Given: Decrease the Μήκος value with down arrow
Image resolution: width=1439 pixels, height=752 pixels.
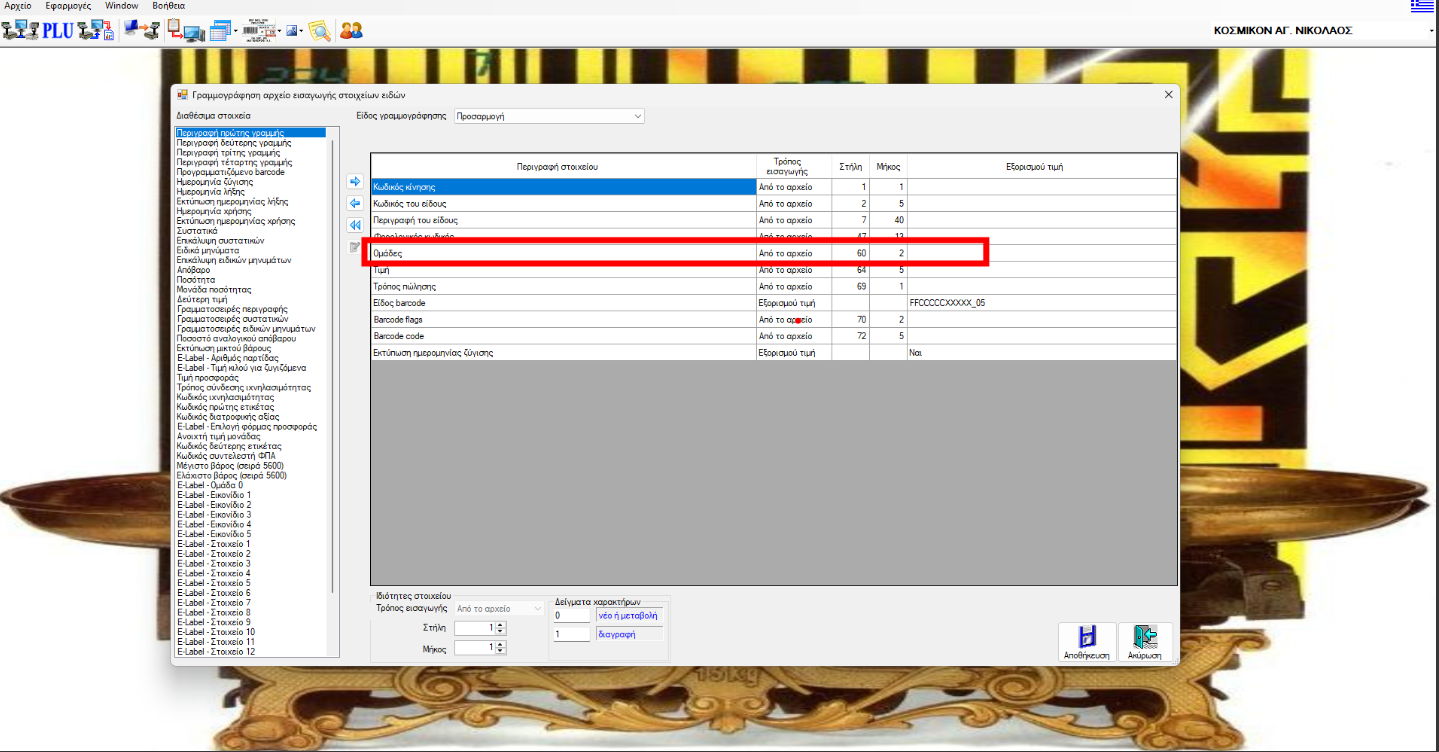Looking at the screenshot, I should [500, 651].
